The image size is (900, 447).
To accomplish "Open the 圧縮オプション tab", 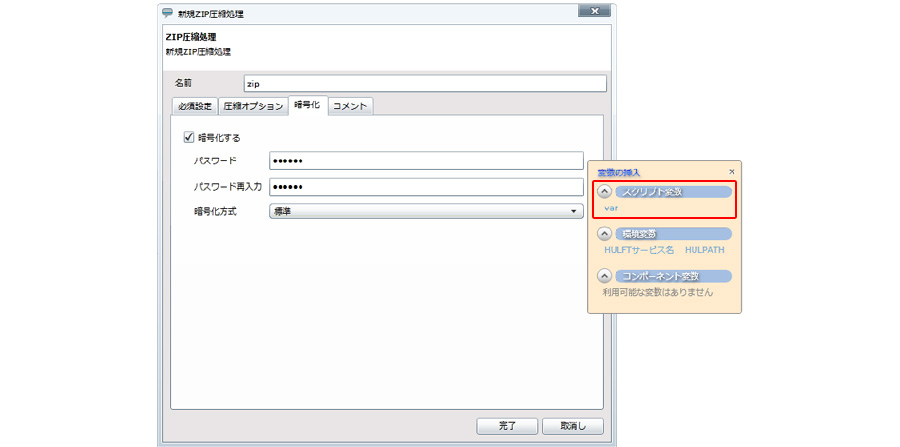I will [x=253, y=106].
